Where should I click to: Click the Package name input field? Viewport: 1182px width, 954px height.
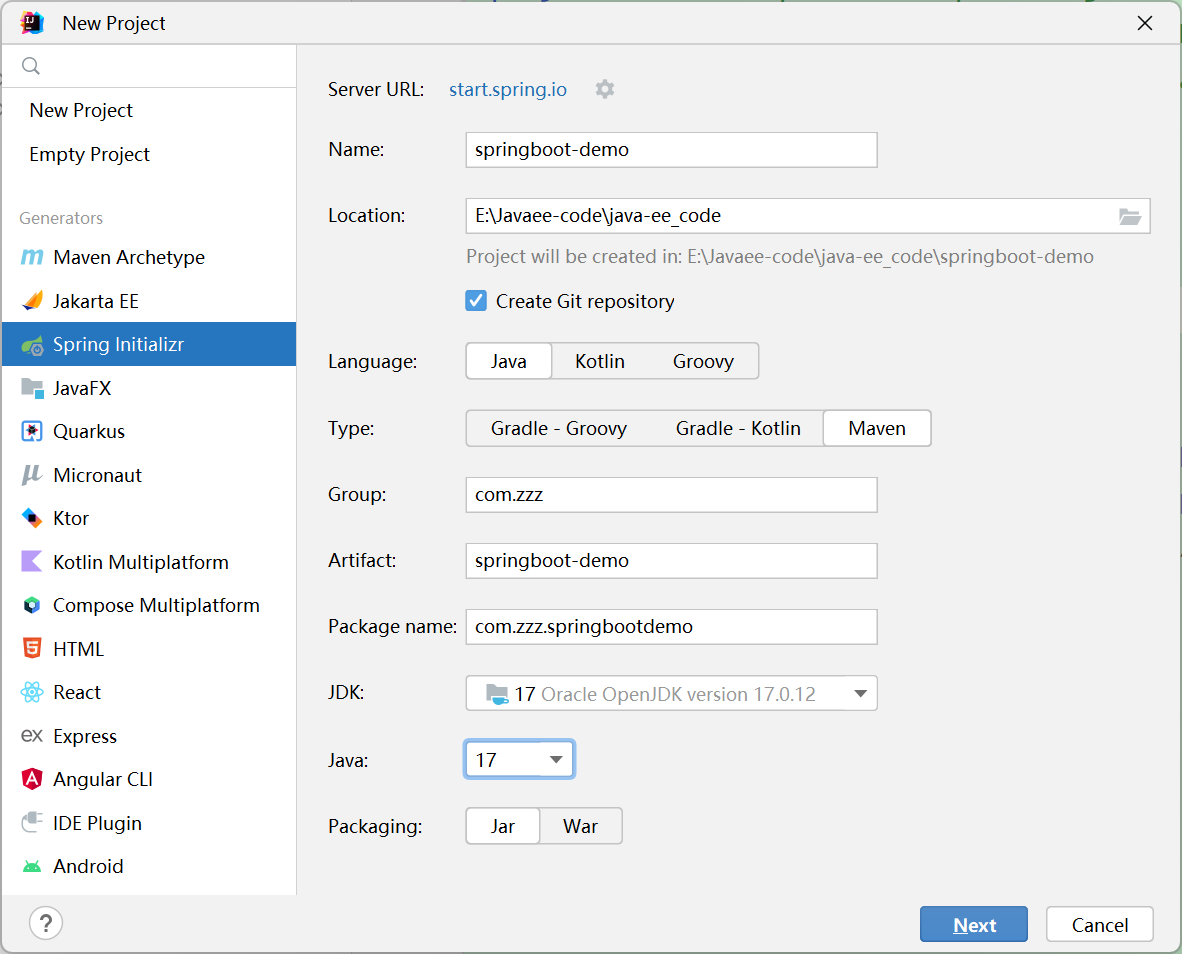click(671, 627)
